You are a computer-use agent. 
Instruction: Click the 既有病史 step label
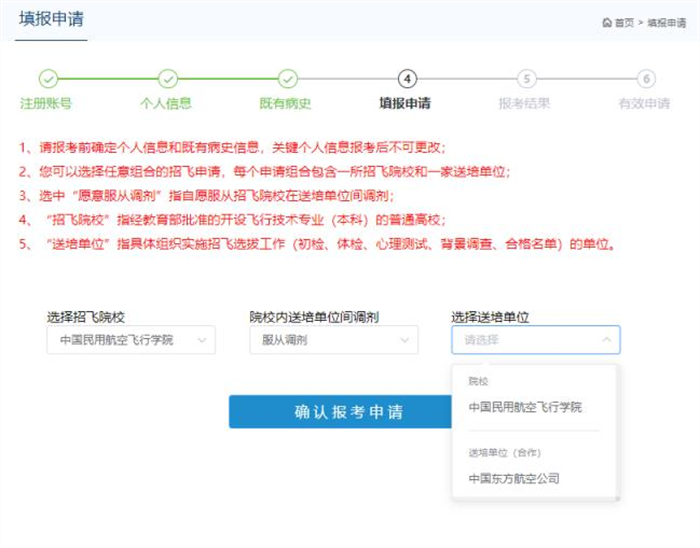pyautogui.click(x=286, y=103)
